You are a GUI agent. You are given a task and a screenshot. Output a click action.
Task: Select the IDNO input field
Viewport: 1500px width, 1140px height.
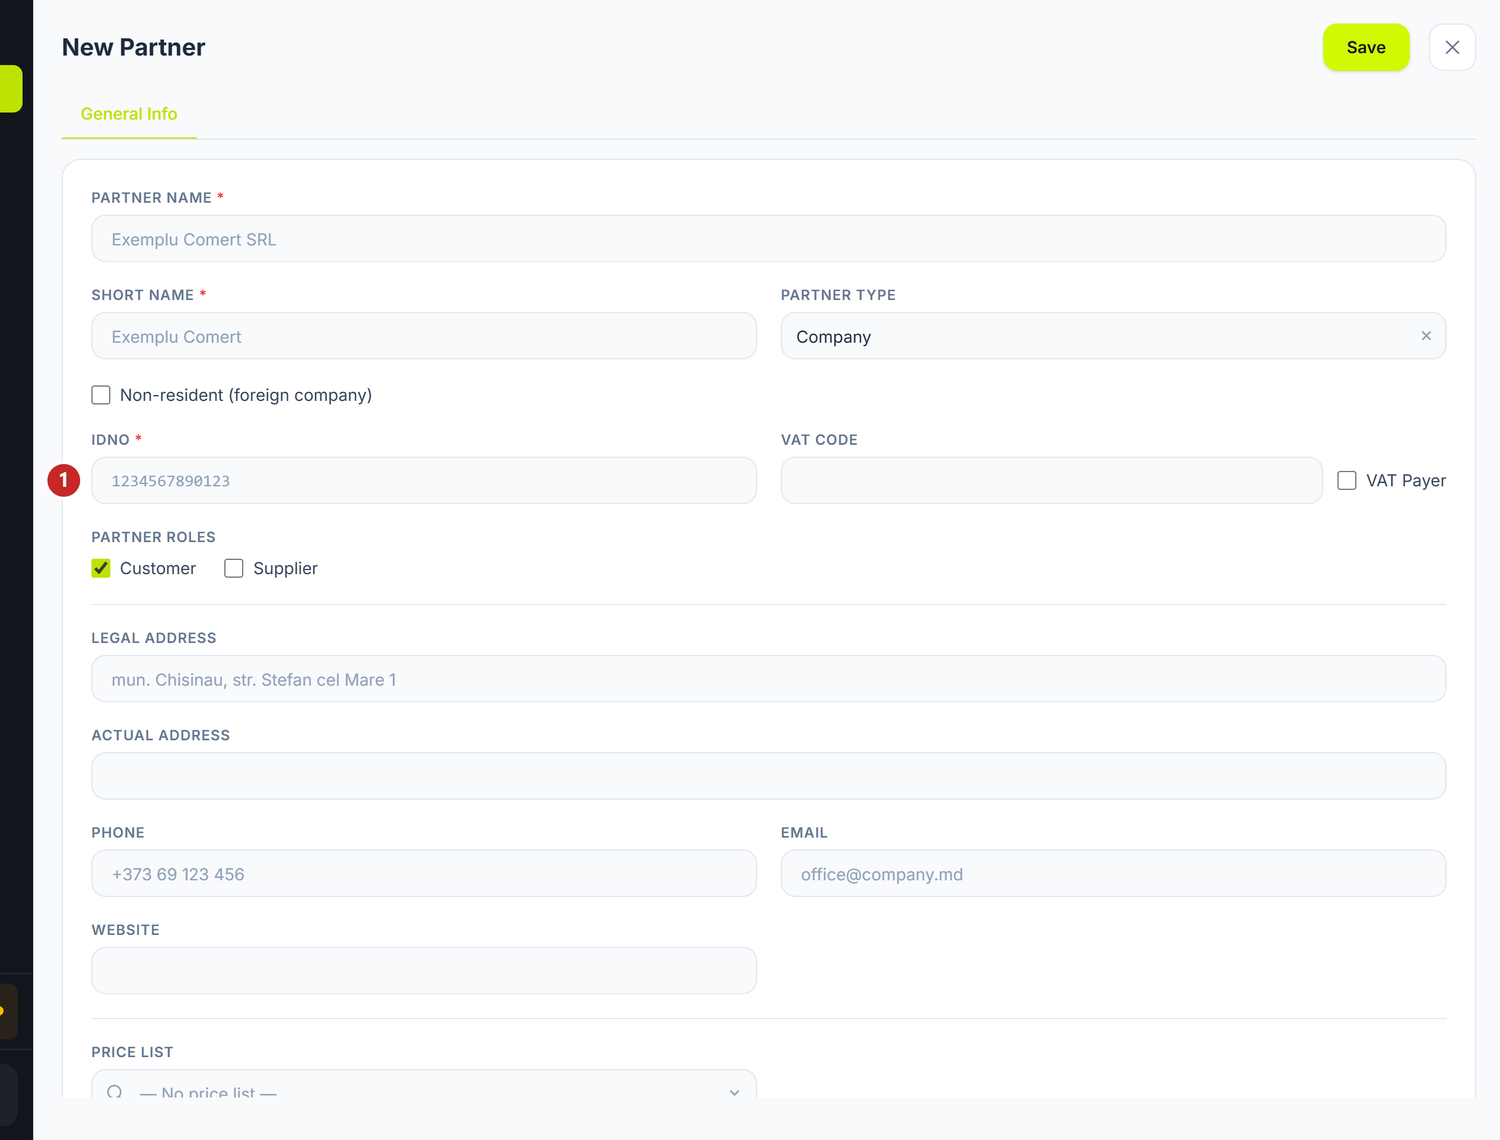point(424,481)
